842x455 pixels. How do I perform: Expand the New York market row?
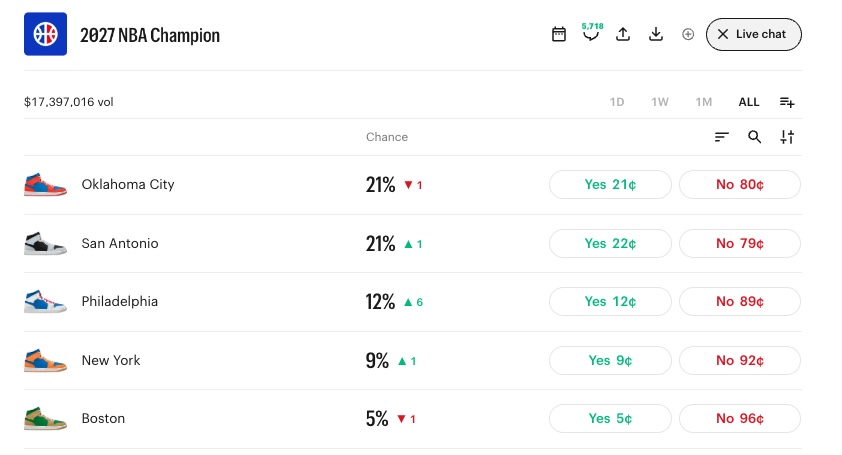413,360
